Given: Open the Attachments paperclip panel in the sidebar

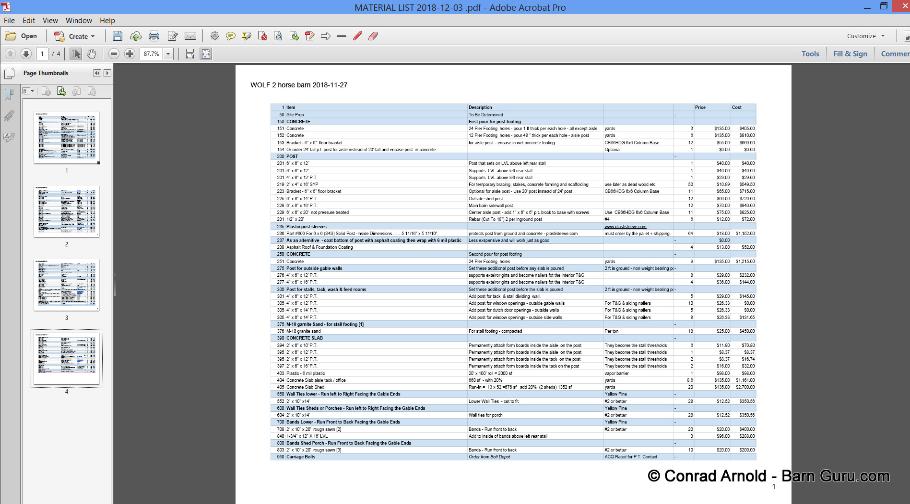Looking at the screenshot, I should point(9,116).
